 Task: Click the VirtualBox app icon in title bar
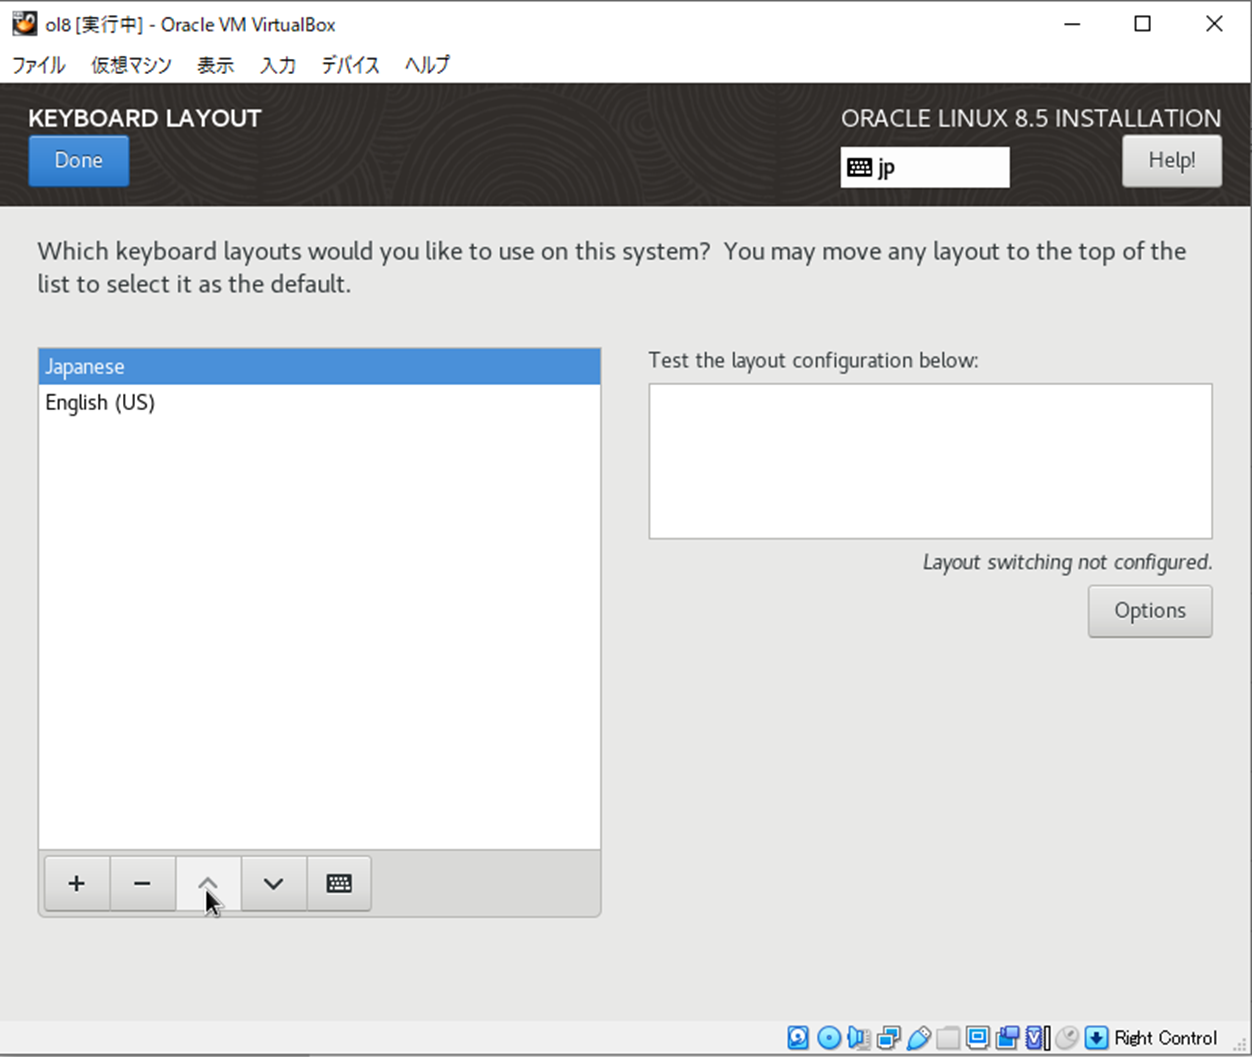click(x=24, y=23)
